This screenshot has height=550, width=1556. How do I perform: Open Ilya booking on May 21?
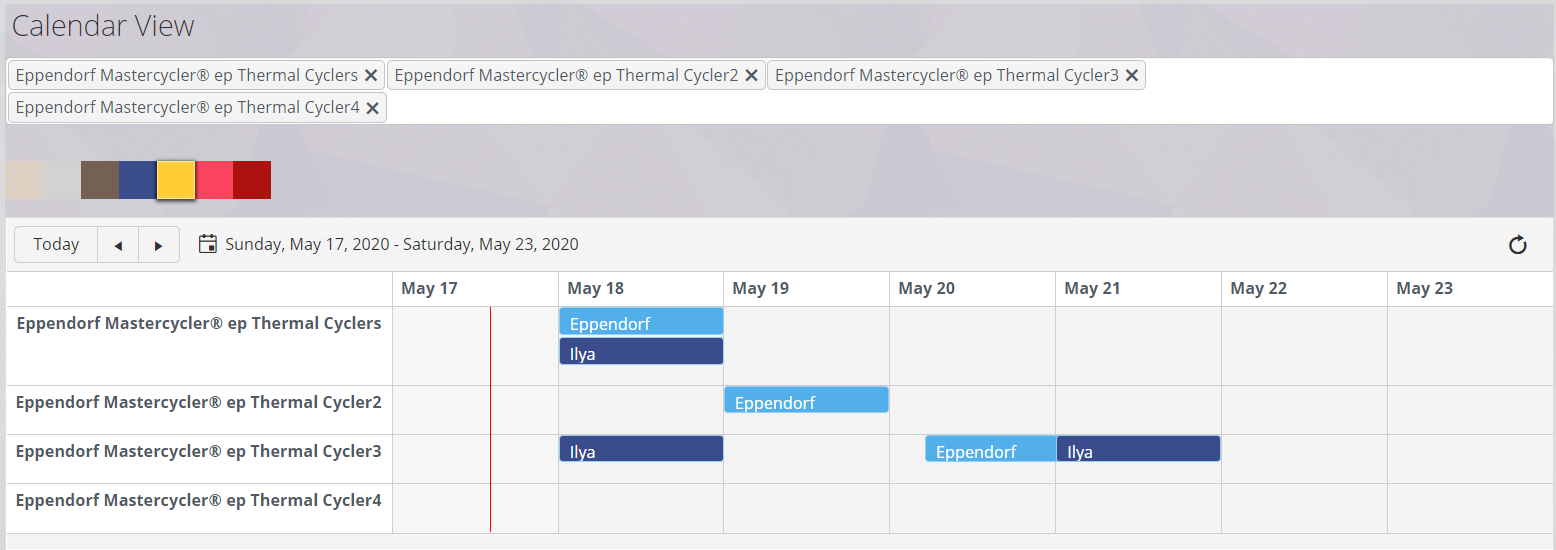pyautogui.click(x=1138, y=450)
